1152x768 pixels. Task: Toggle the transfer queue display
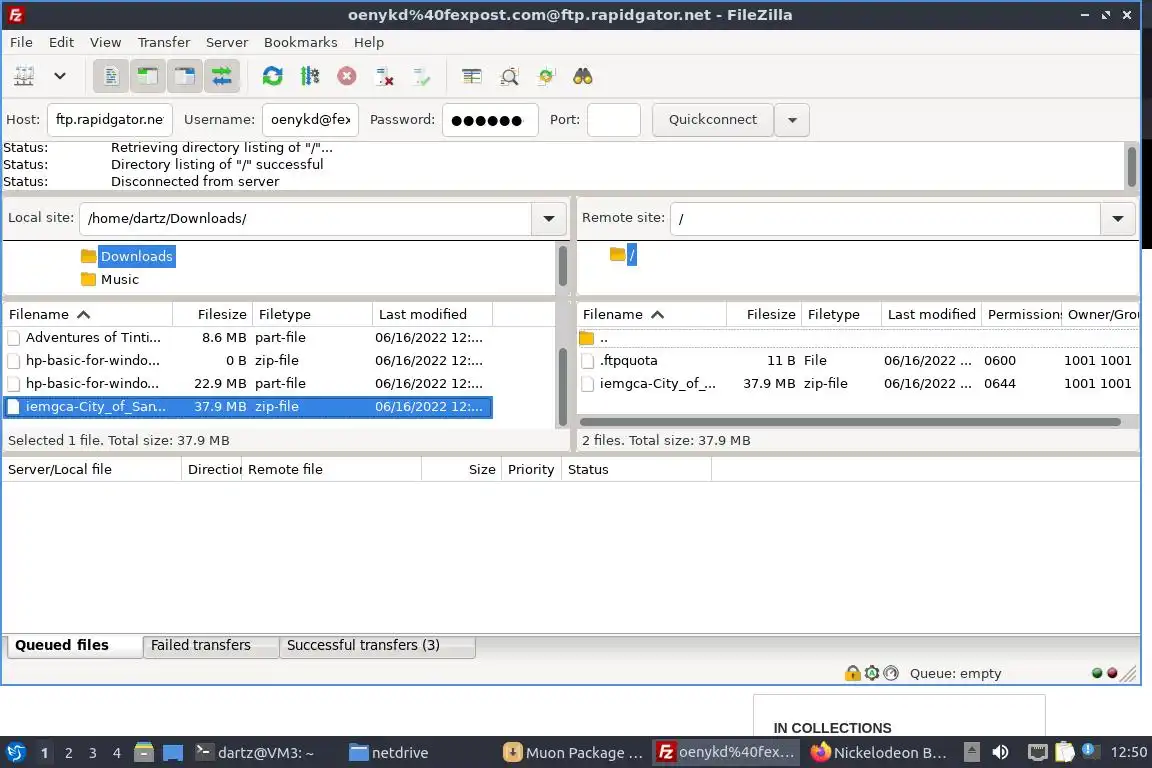tap(221, 76)
